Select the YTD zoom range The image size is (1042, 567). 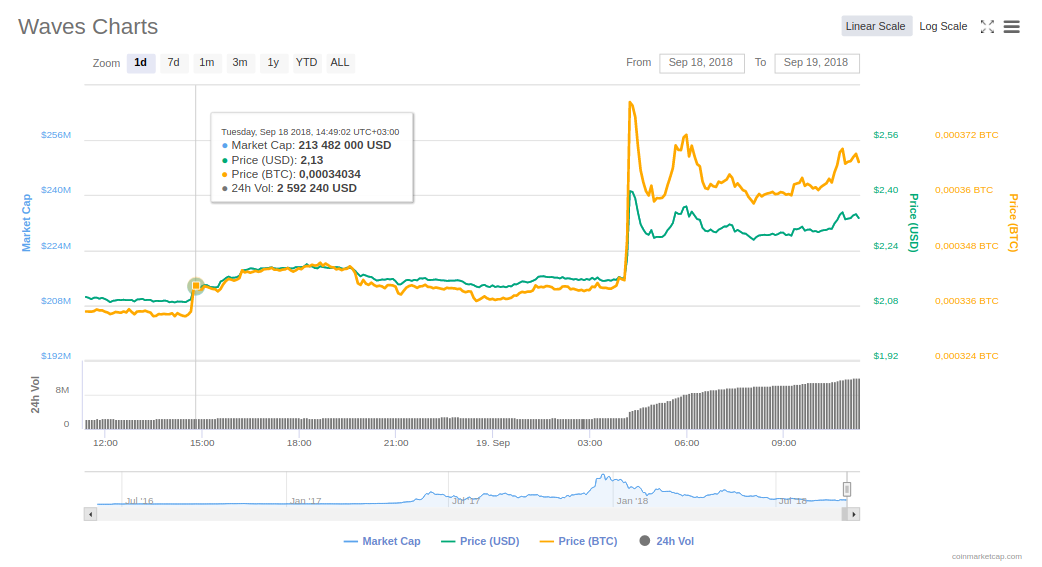[306, 62]
